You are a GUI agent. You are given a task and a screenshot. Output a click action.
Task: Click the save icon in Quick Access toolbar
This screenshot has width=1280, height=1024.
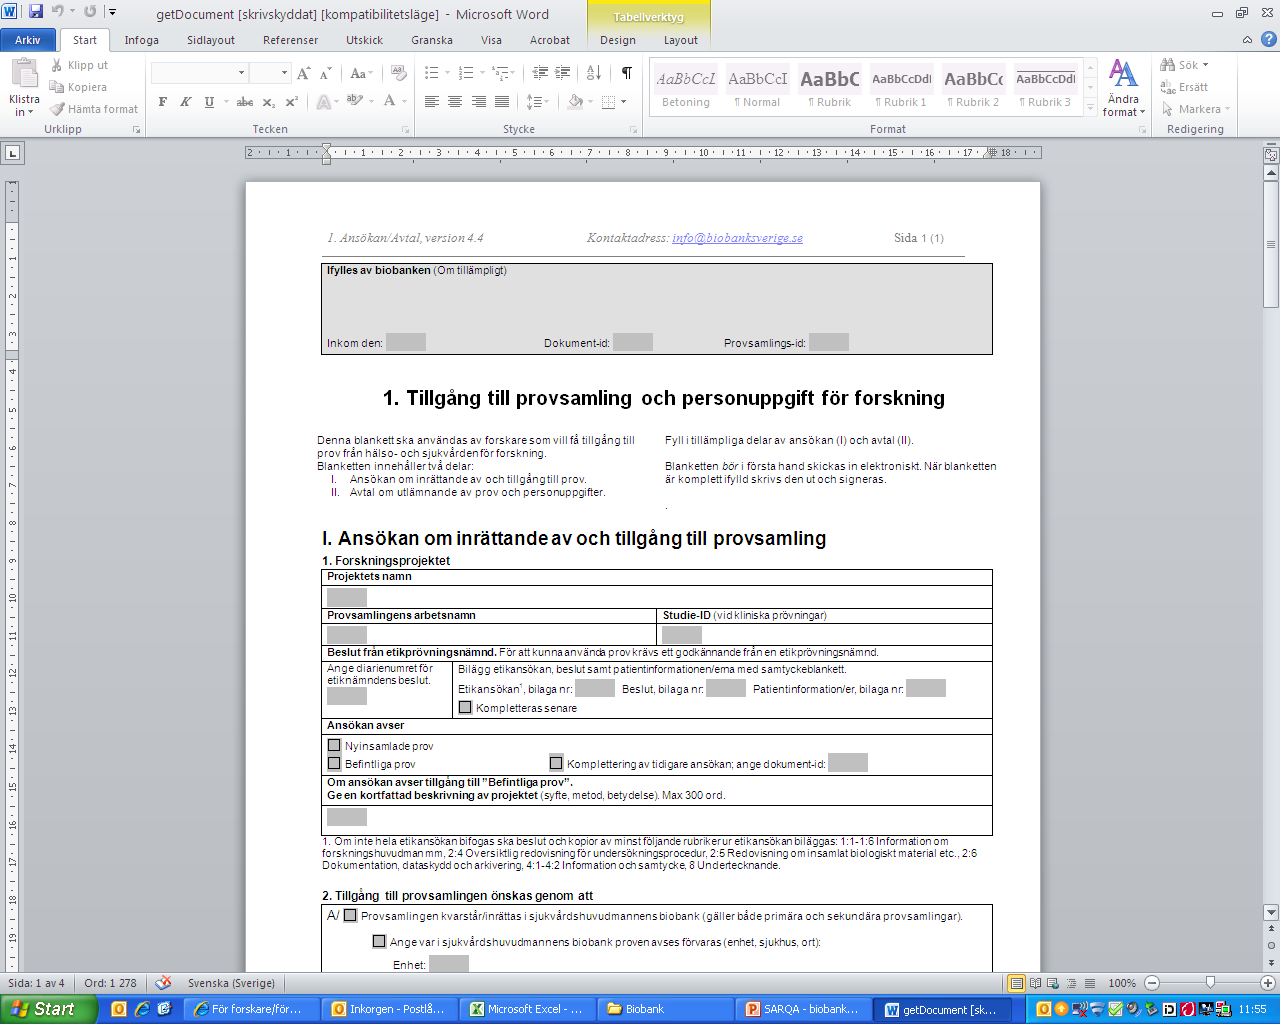click(x=36, y=12)
